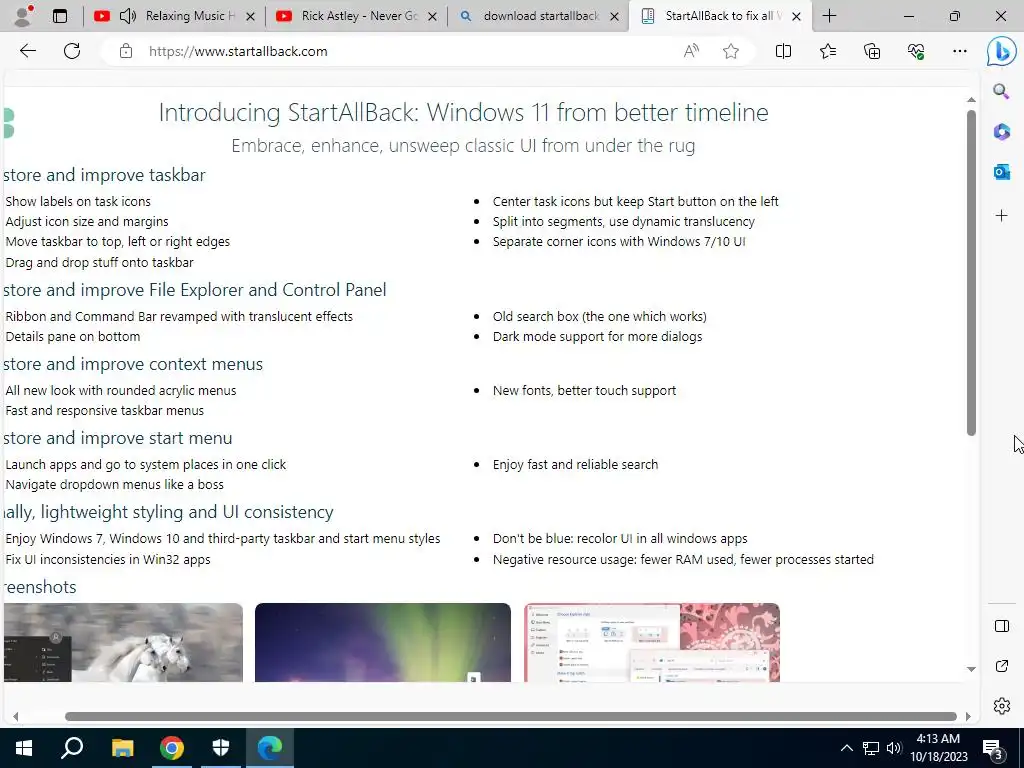1024x768 pixels.
Task: Add page to favorites star
Action: click(731, 51)
